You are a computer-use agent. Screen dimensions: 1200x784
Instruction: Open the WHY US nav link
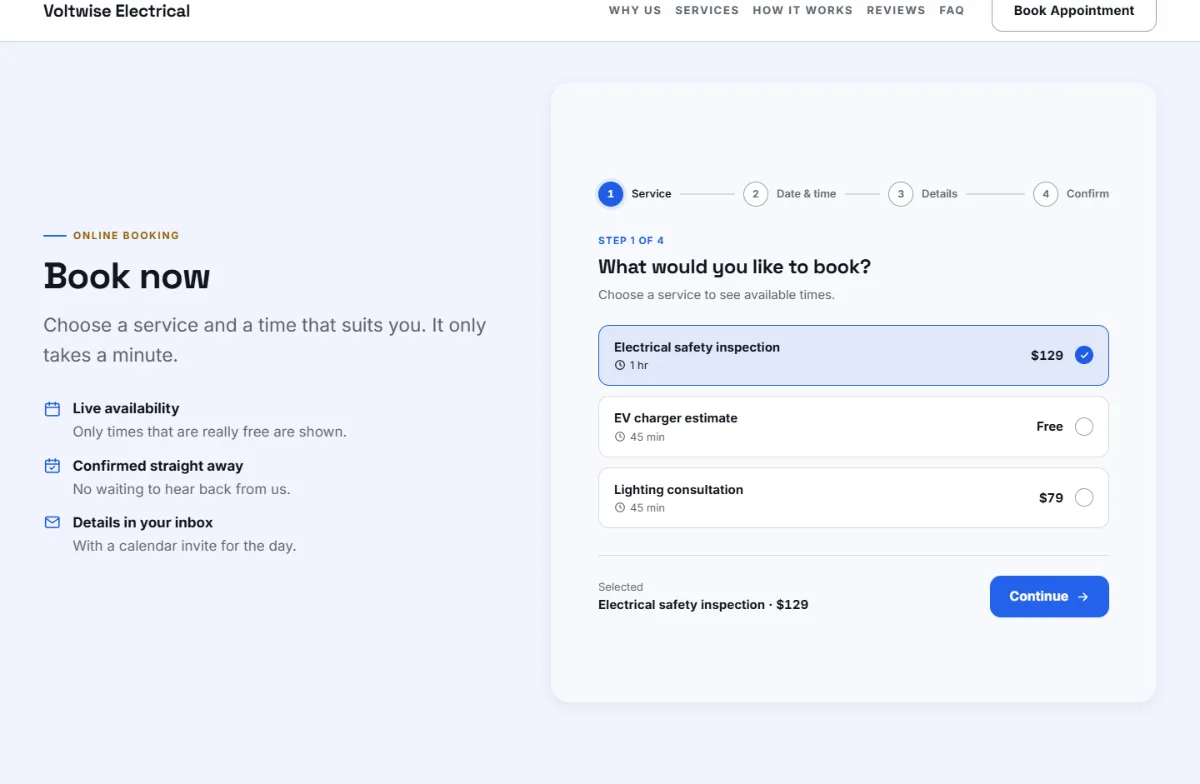[x=635, y=10]
